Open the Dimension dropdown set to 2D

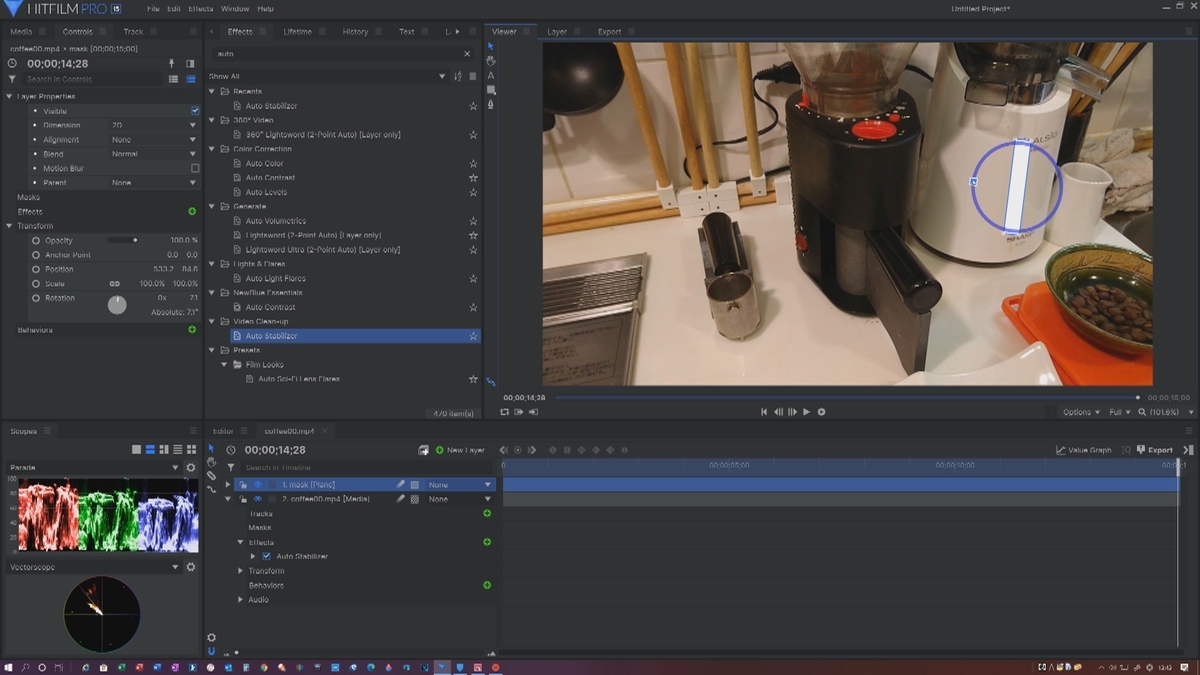coord(154,125)
